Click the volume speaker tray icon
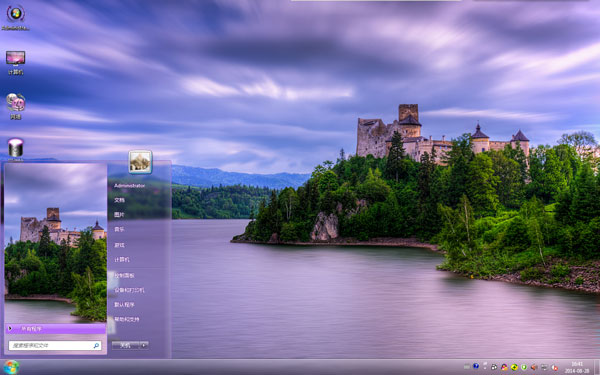 [x=534, y=367]
